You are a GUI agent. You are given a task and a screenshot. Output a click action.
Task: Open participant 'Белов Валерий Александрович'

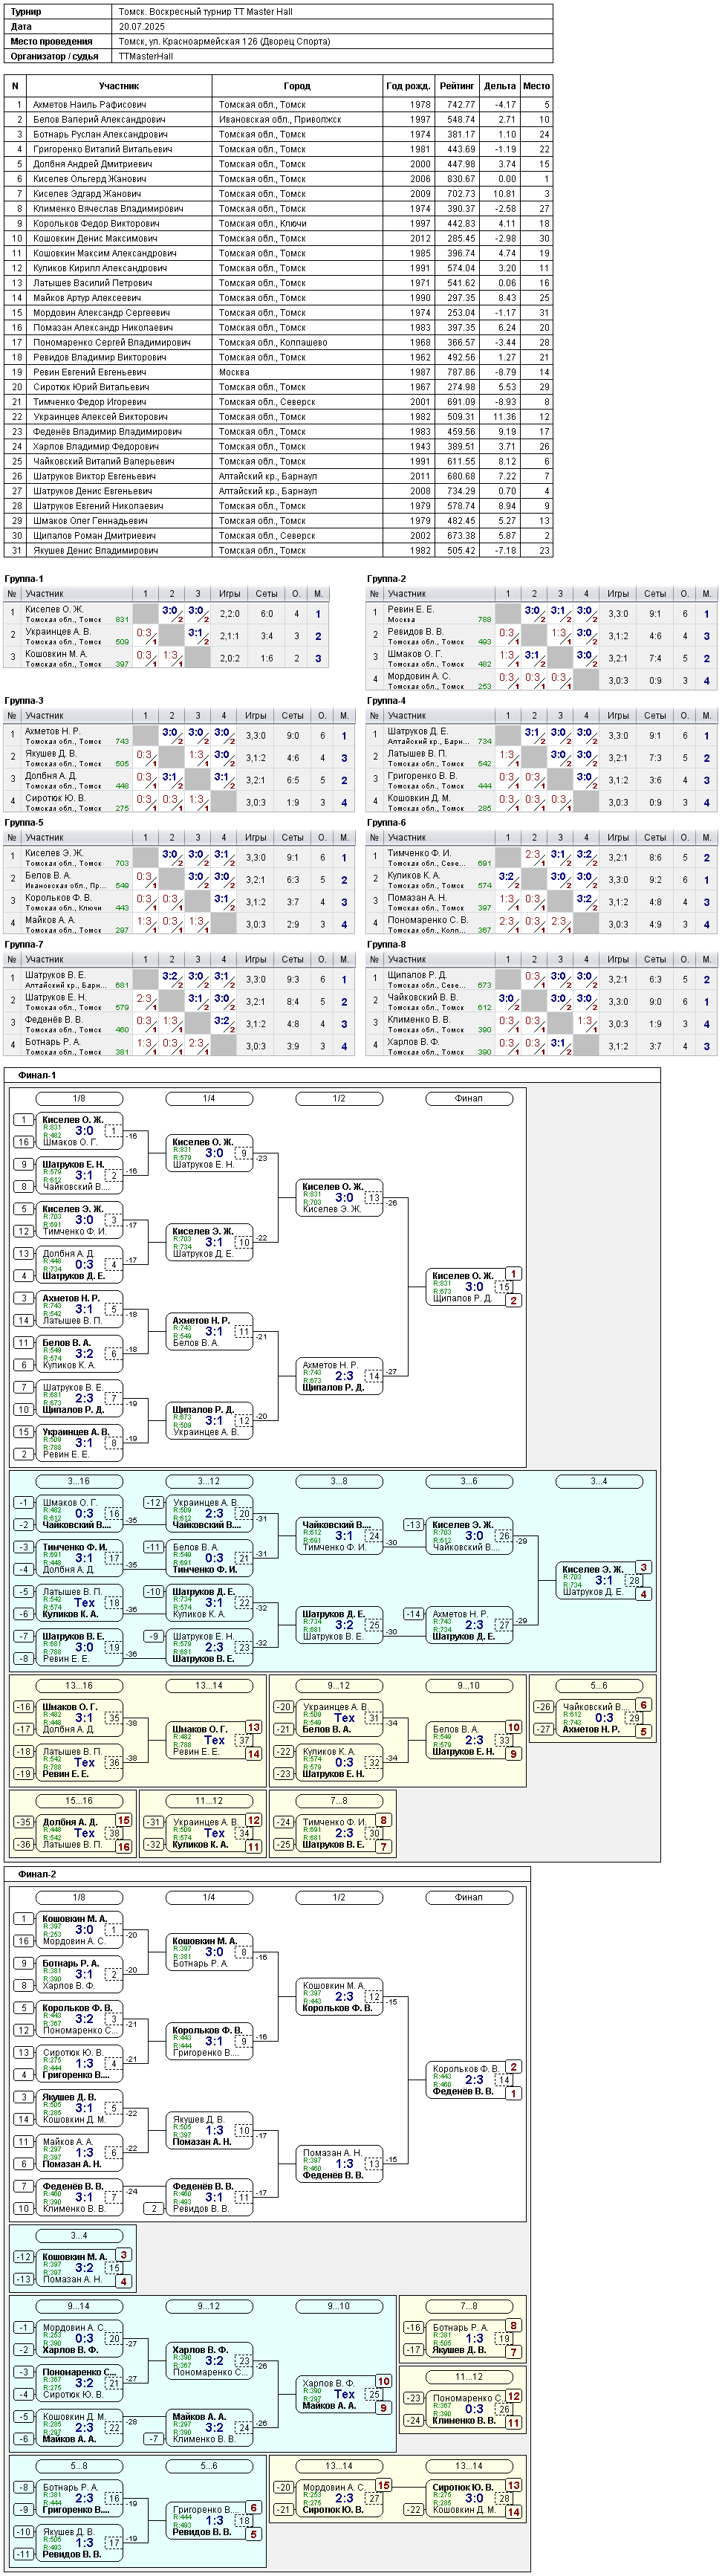click(99, 120)
